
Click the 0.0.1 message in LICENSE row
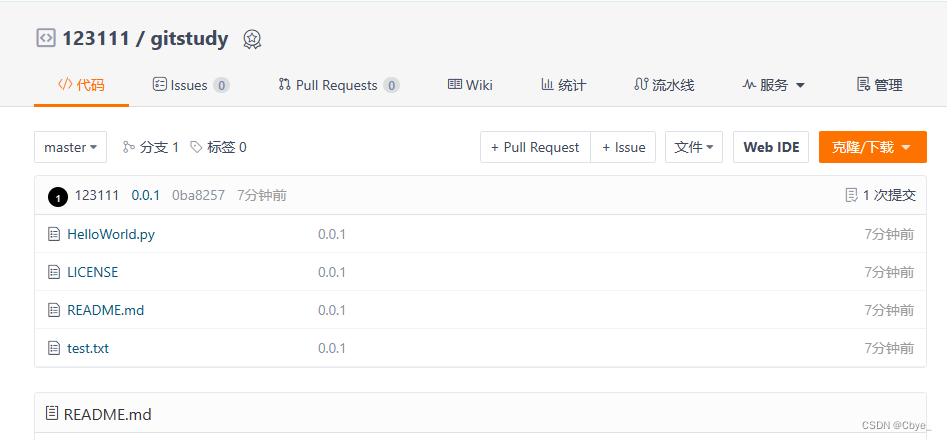[x=332, y=272]
